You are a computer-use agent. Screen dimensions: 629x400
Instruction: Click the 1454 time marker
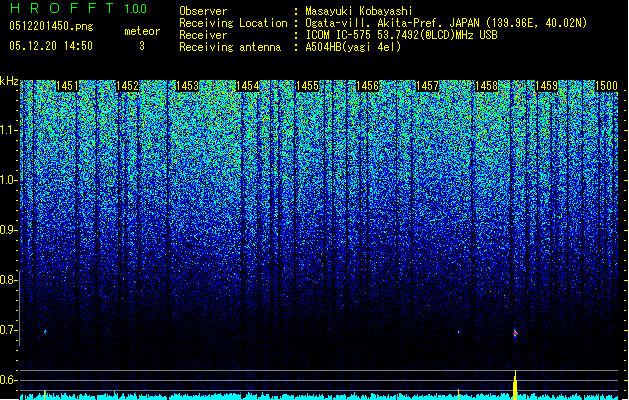coord(248,86)
